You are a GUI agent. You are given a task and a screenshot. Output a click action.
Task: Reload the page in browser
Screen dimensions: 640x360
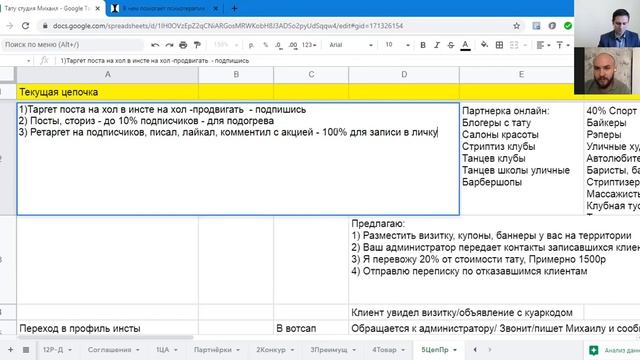[x=25, y=26]
